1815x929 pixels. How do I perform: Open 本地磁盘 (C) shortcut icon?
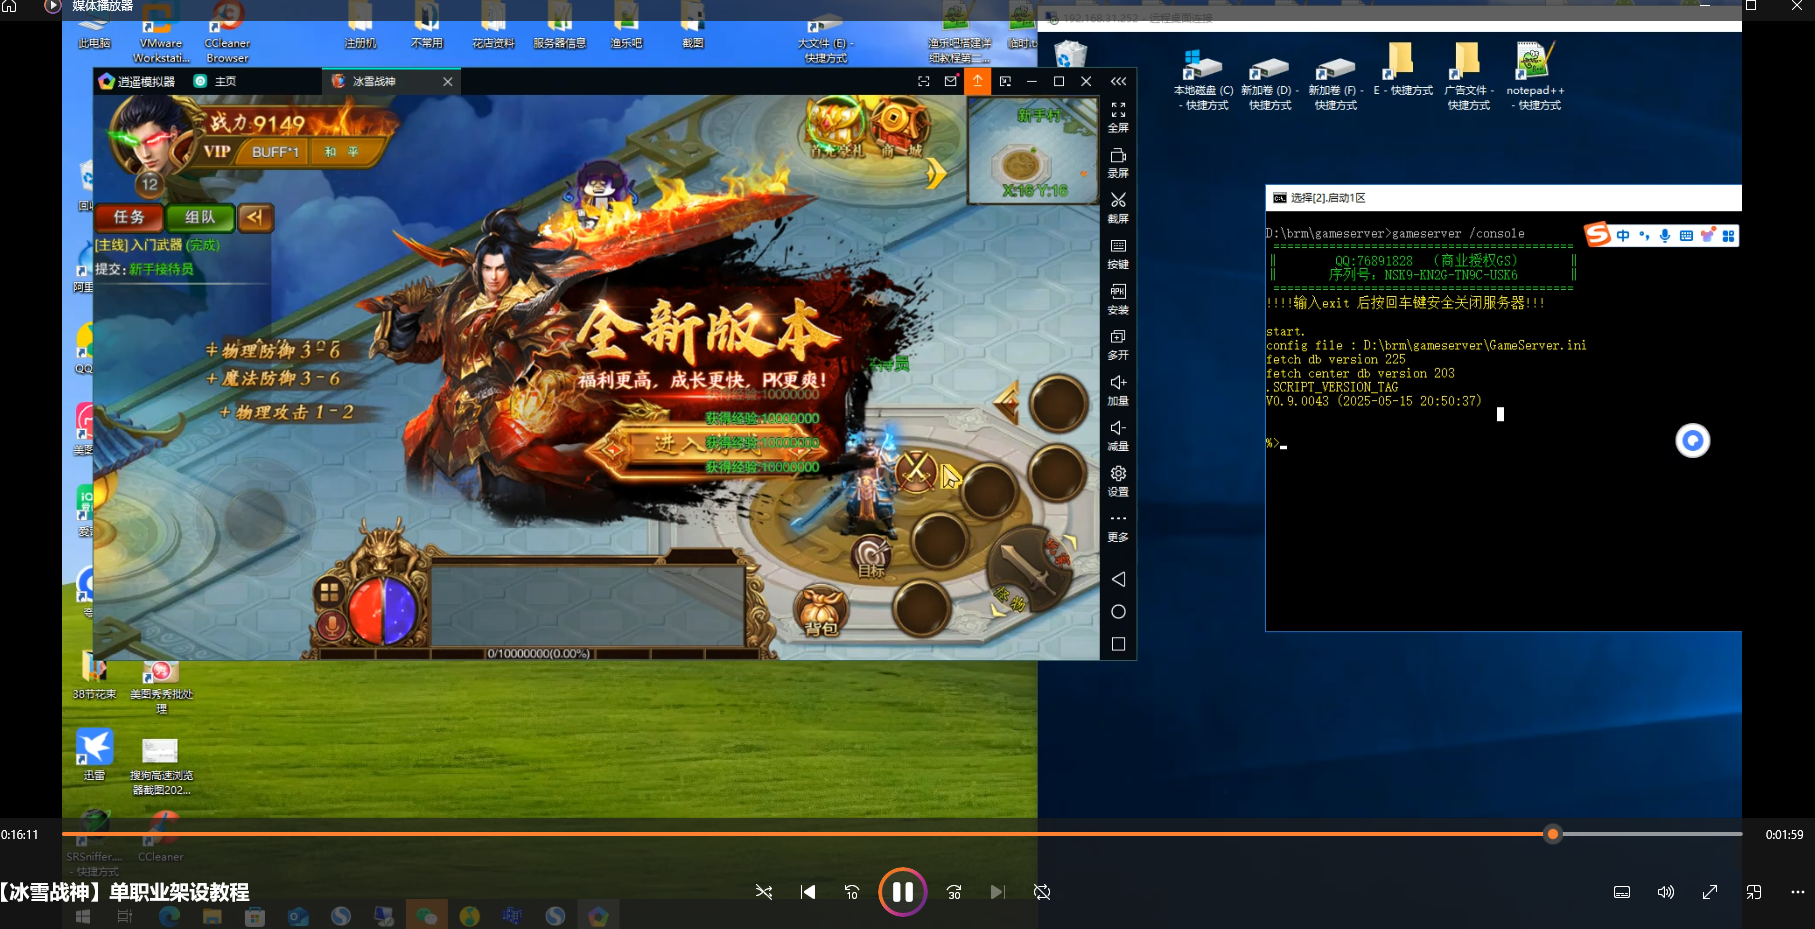[1203, 80]
